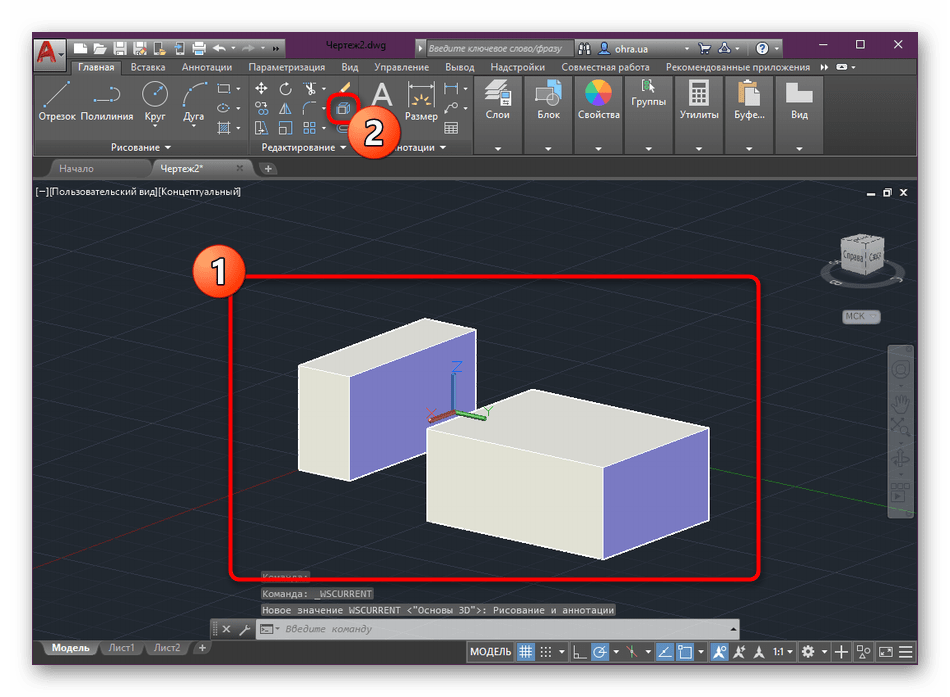Viewport: 950px width, 697px height.
Task: Click the Move tool icon in Редактирование
Action: pyautogui.click(x=262, y=89)
